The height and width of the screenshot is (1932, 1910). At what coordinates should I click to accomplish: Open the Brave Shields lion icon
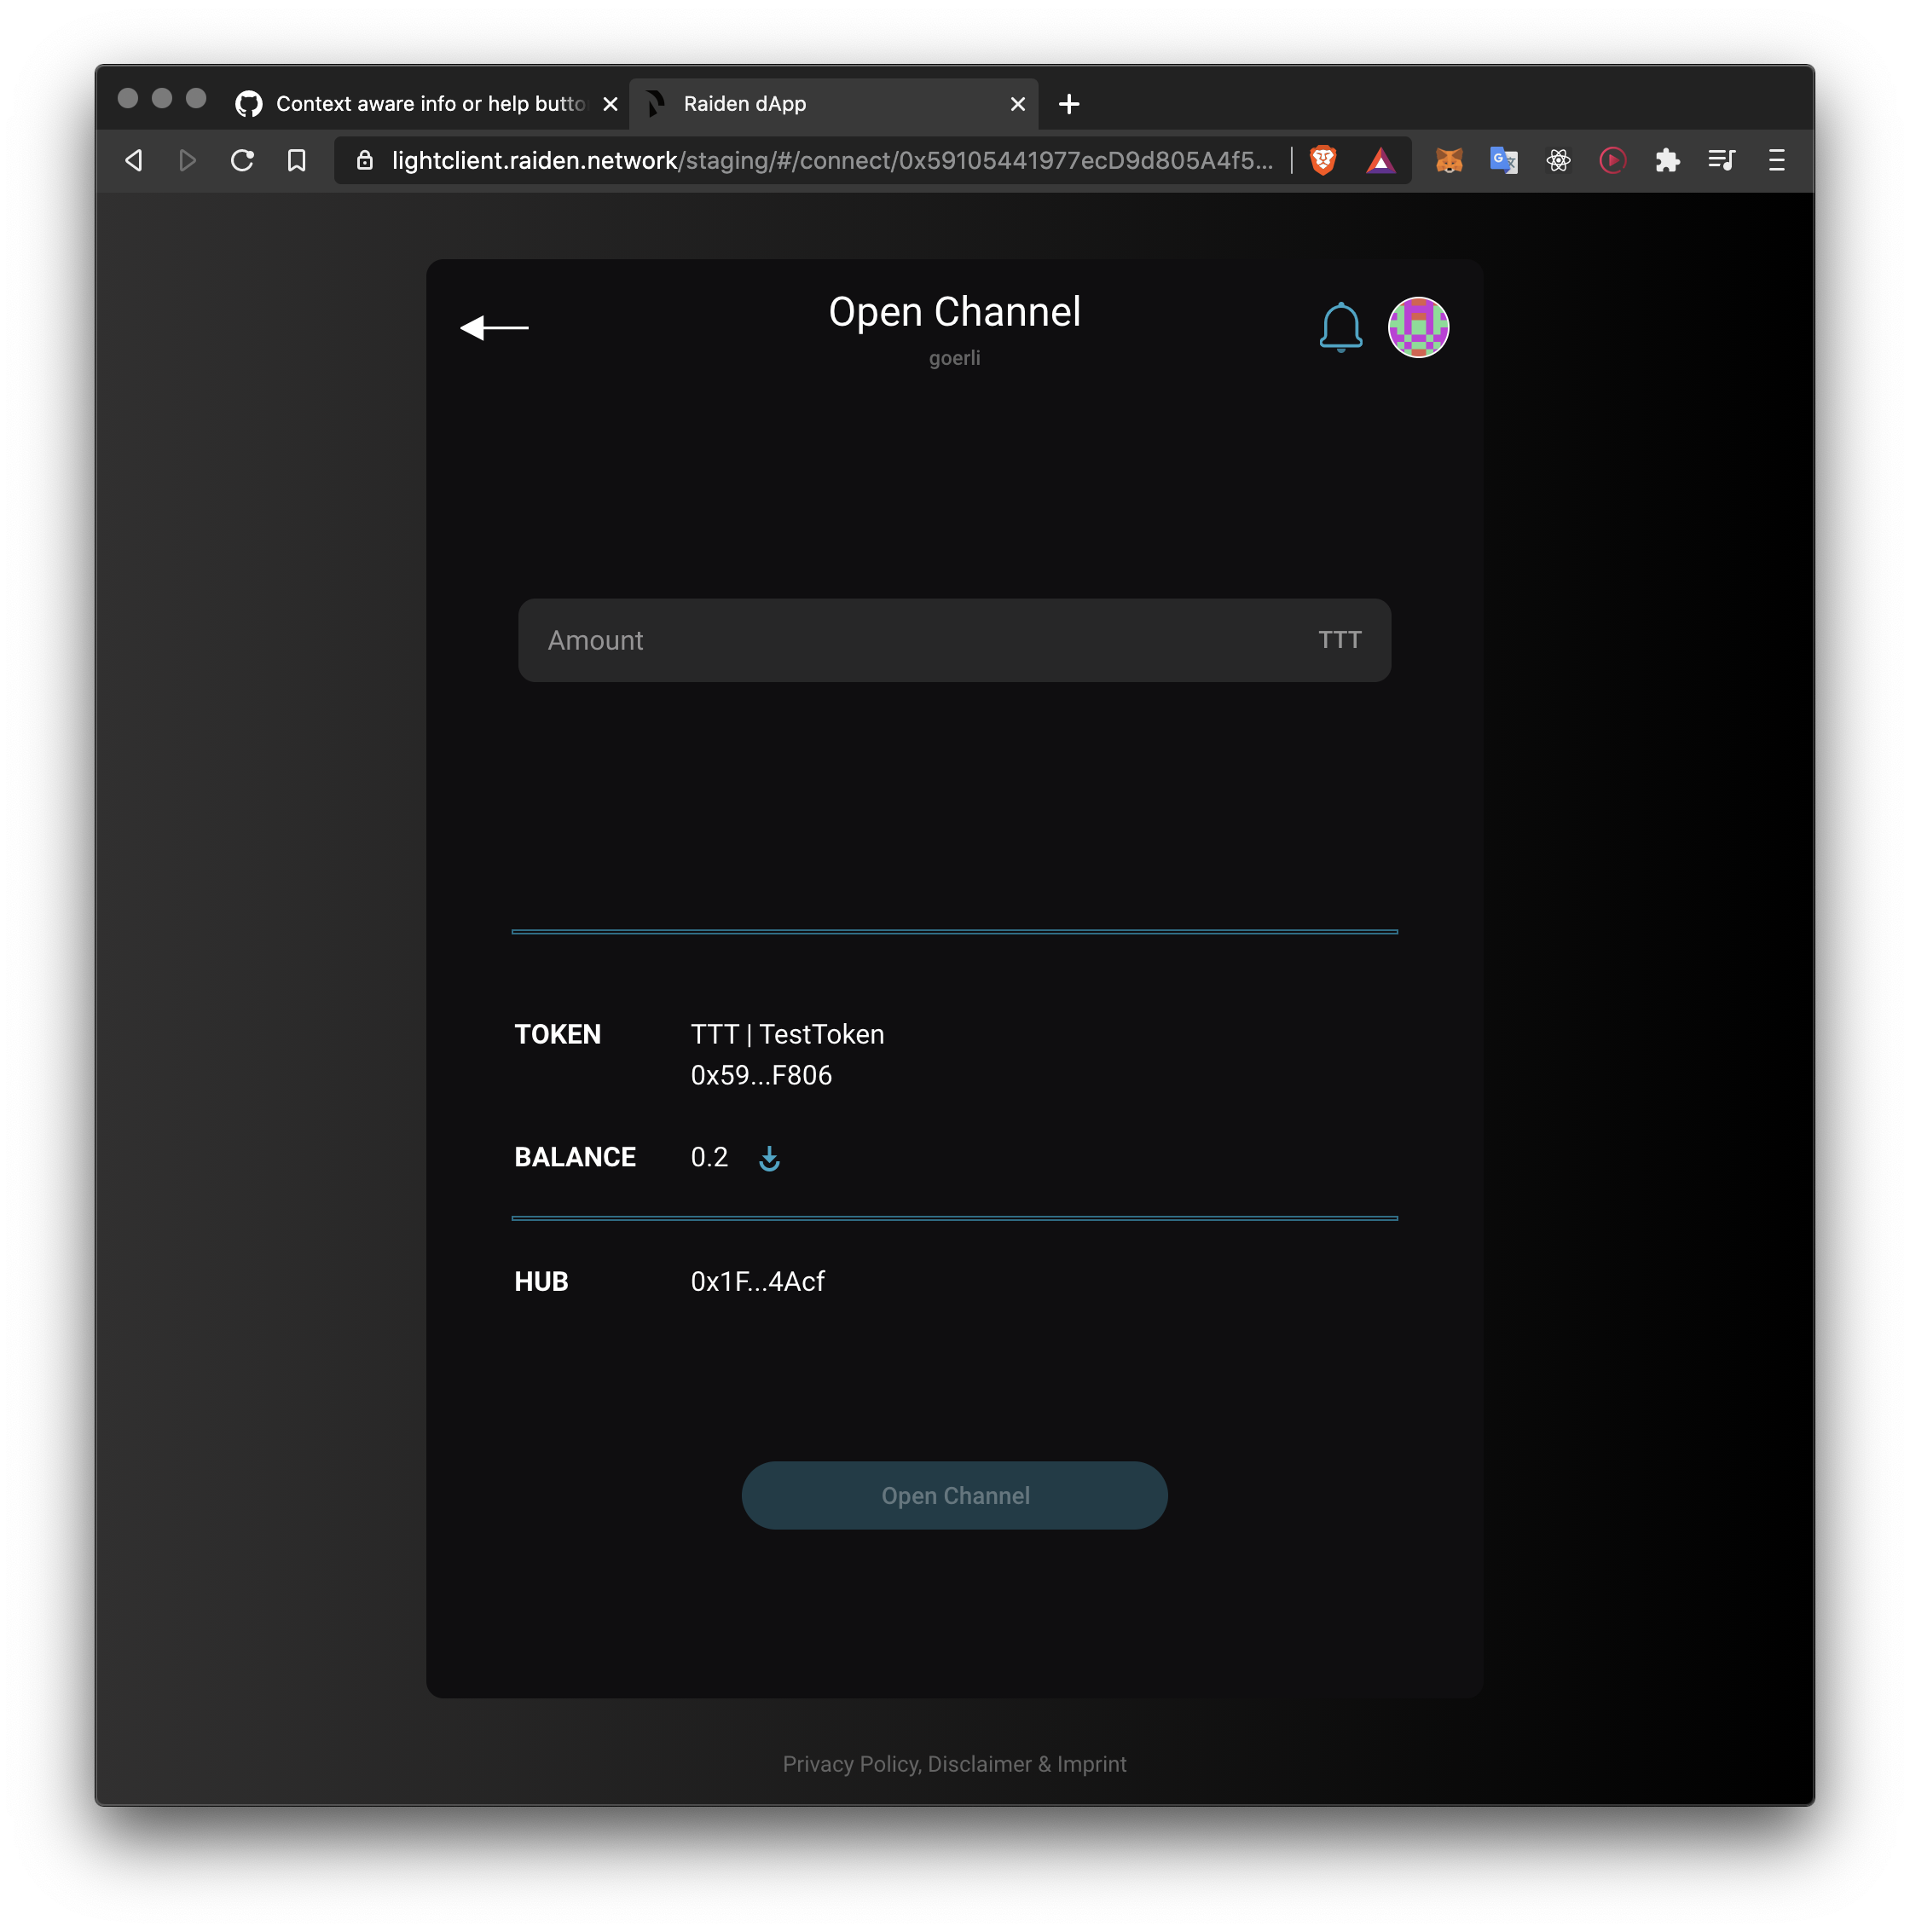[x=1323, y=160]
